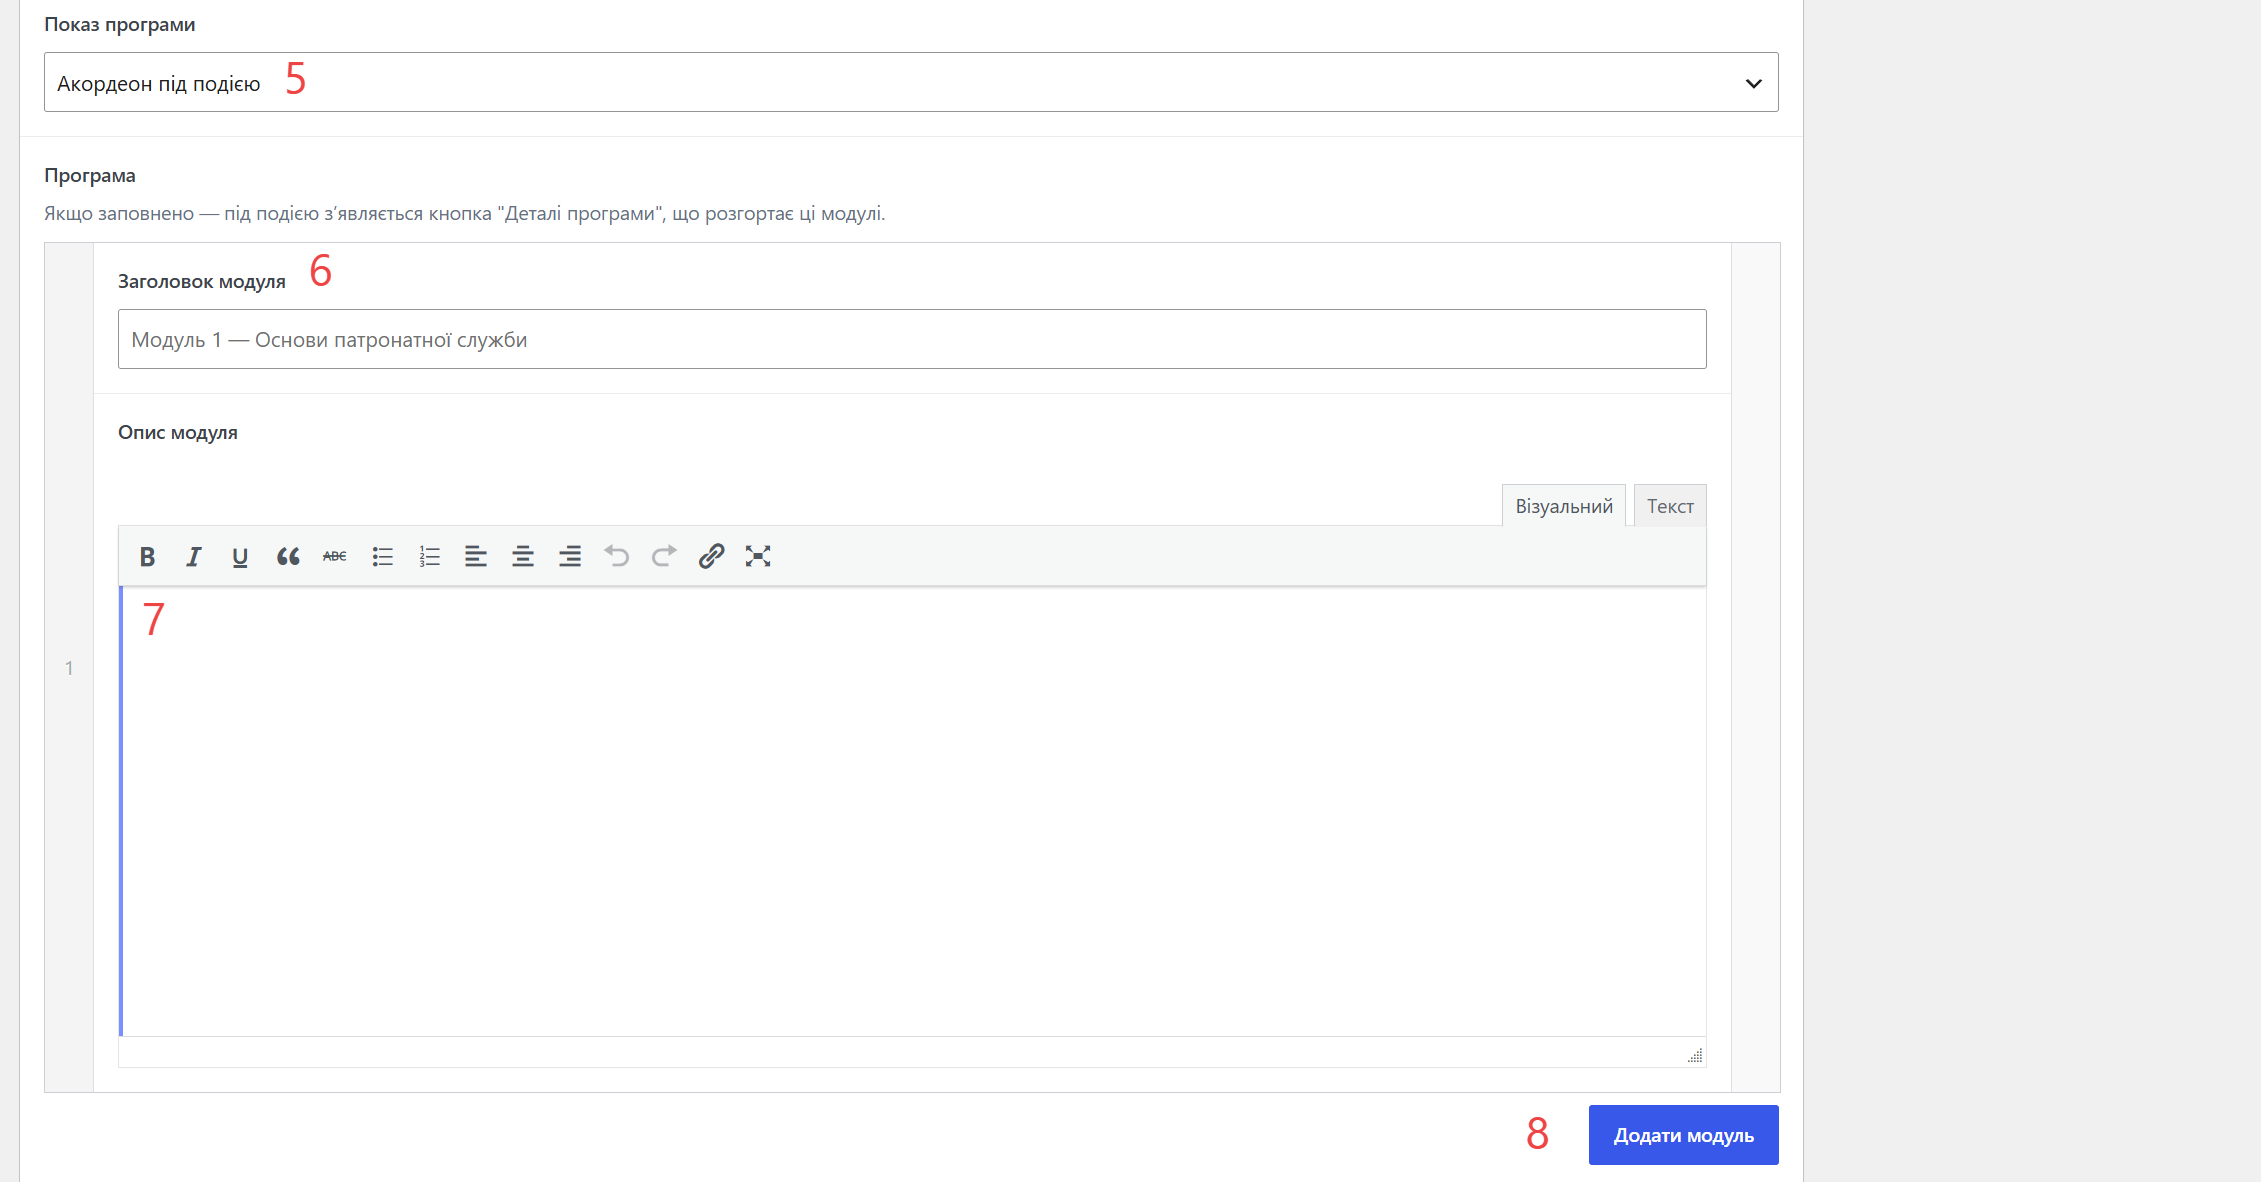Insert a blockquote

[288, 557]
